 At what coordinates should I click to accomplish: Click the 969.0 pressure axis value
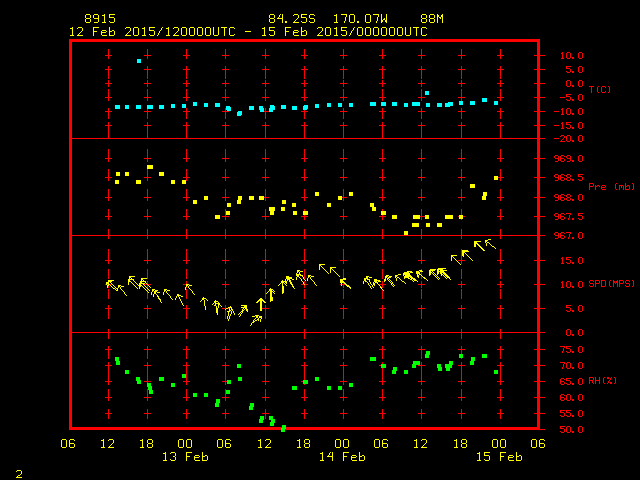[569, 158]
